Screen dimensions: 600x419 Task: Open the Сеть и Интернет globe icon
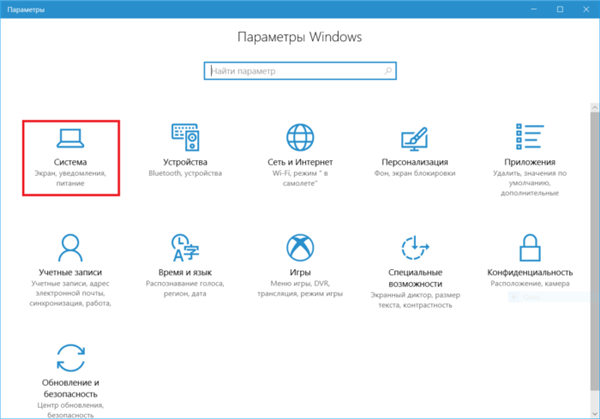pos(300,137)
